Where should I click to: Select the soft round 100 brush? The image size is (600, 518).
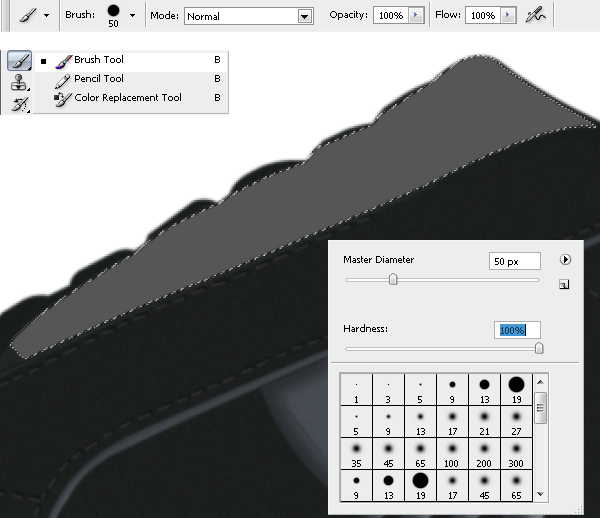coord(452,454)
